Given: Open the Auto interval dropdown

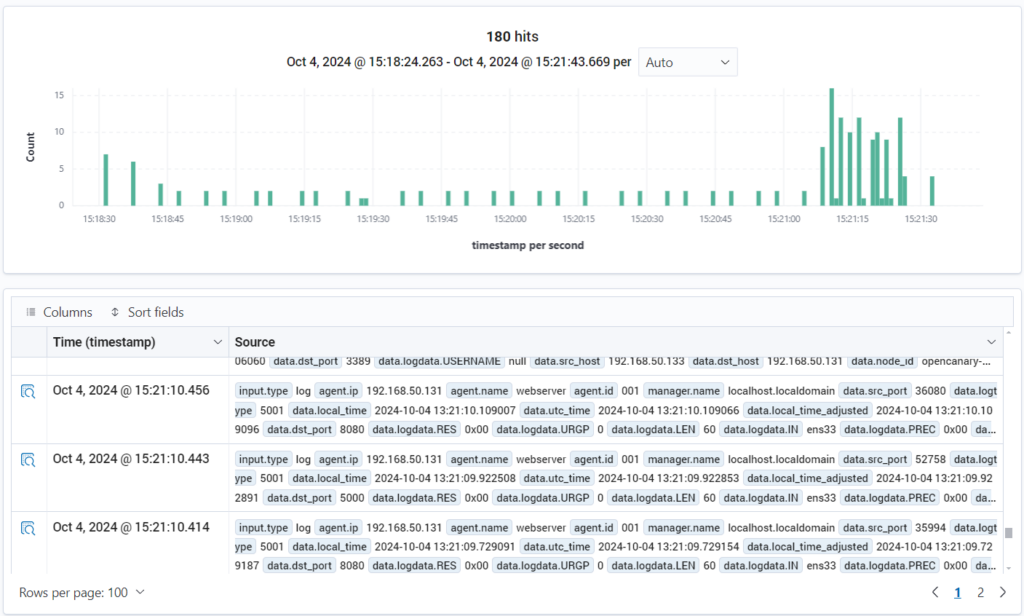Looking at the screenshot, I should click(687, 62).
